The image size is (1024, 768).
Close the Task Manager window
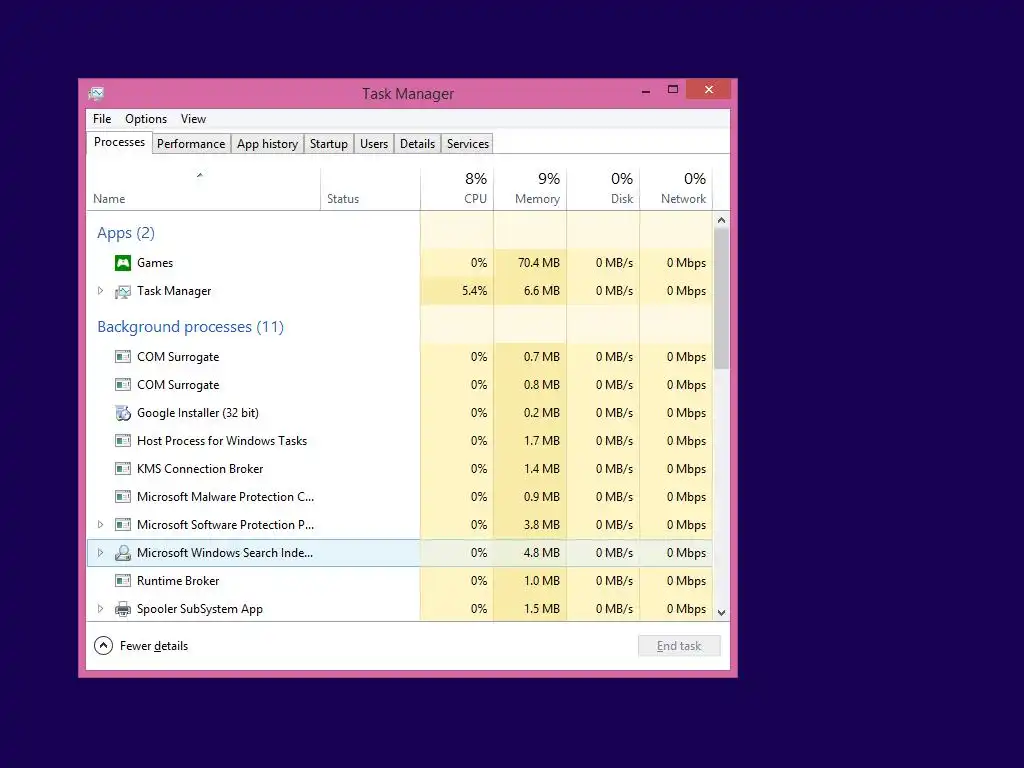(709, 89)
